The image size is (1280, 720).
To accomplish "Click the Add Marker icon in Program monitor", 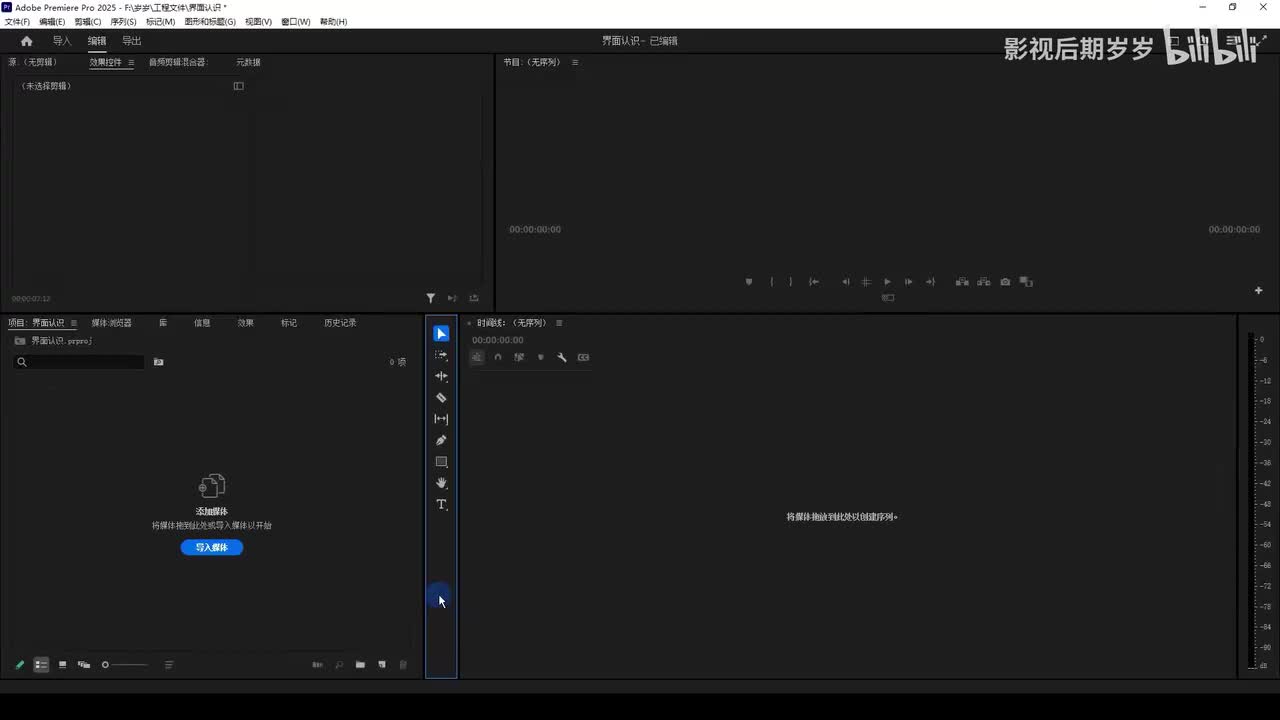I will tap(749, 282).
